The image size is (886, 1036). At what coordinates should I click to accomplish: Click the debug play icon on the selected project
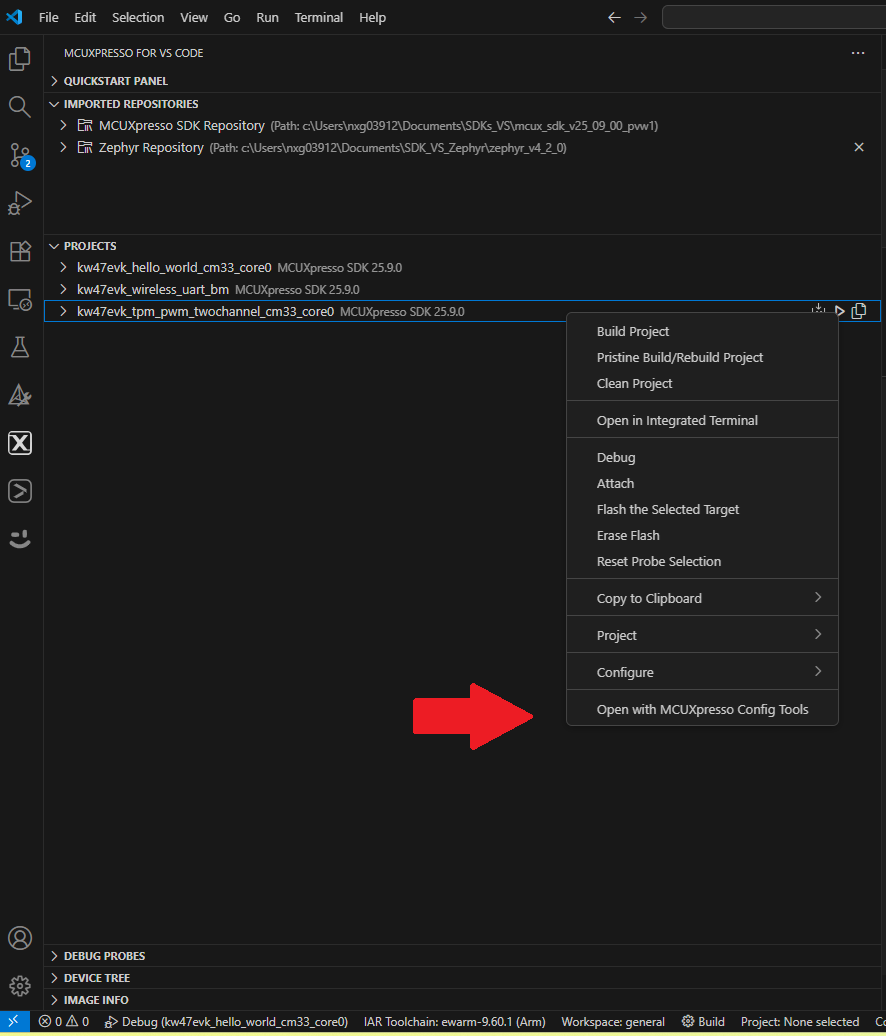coord(839,311)
